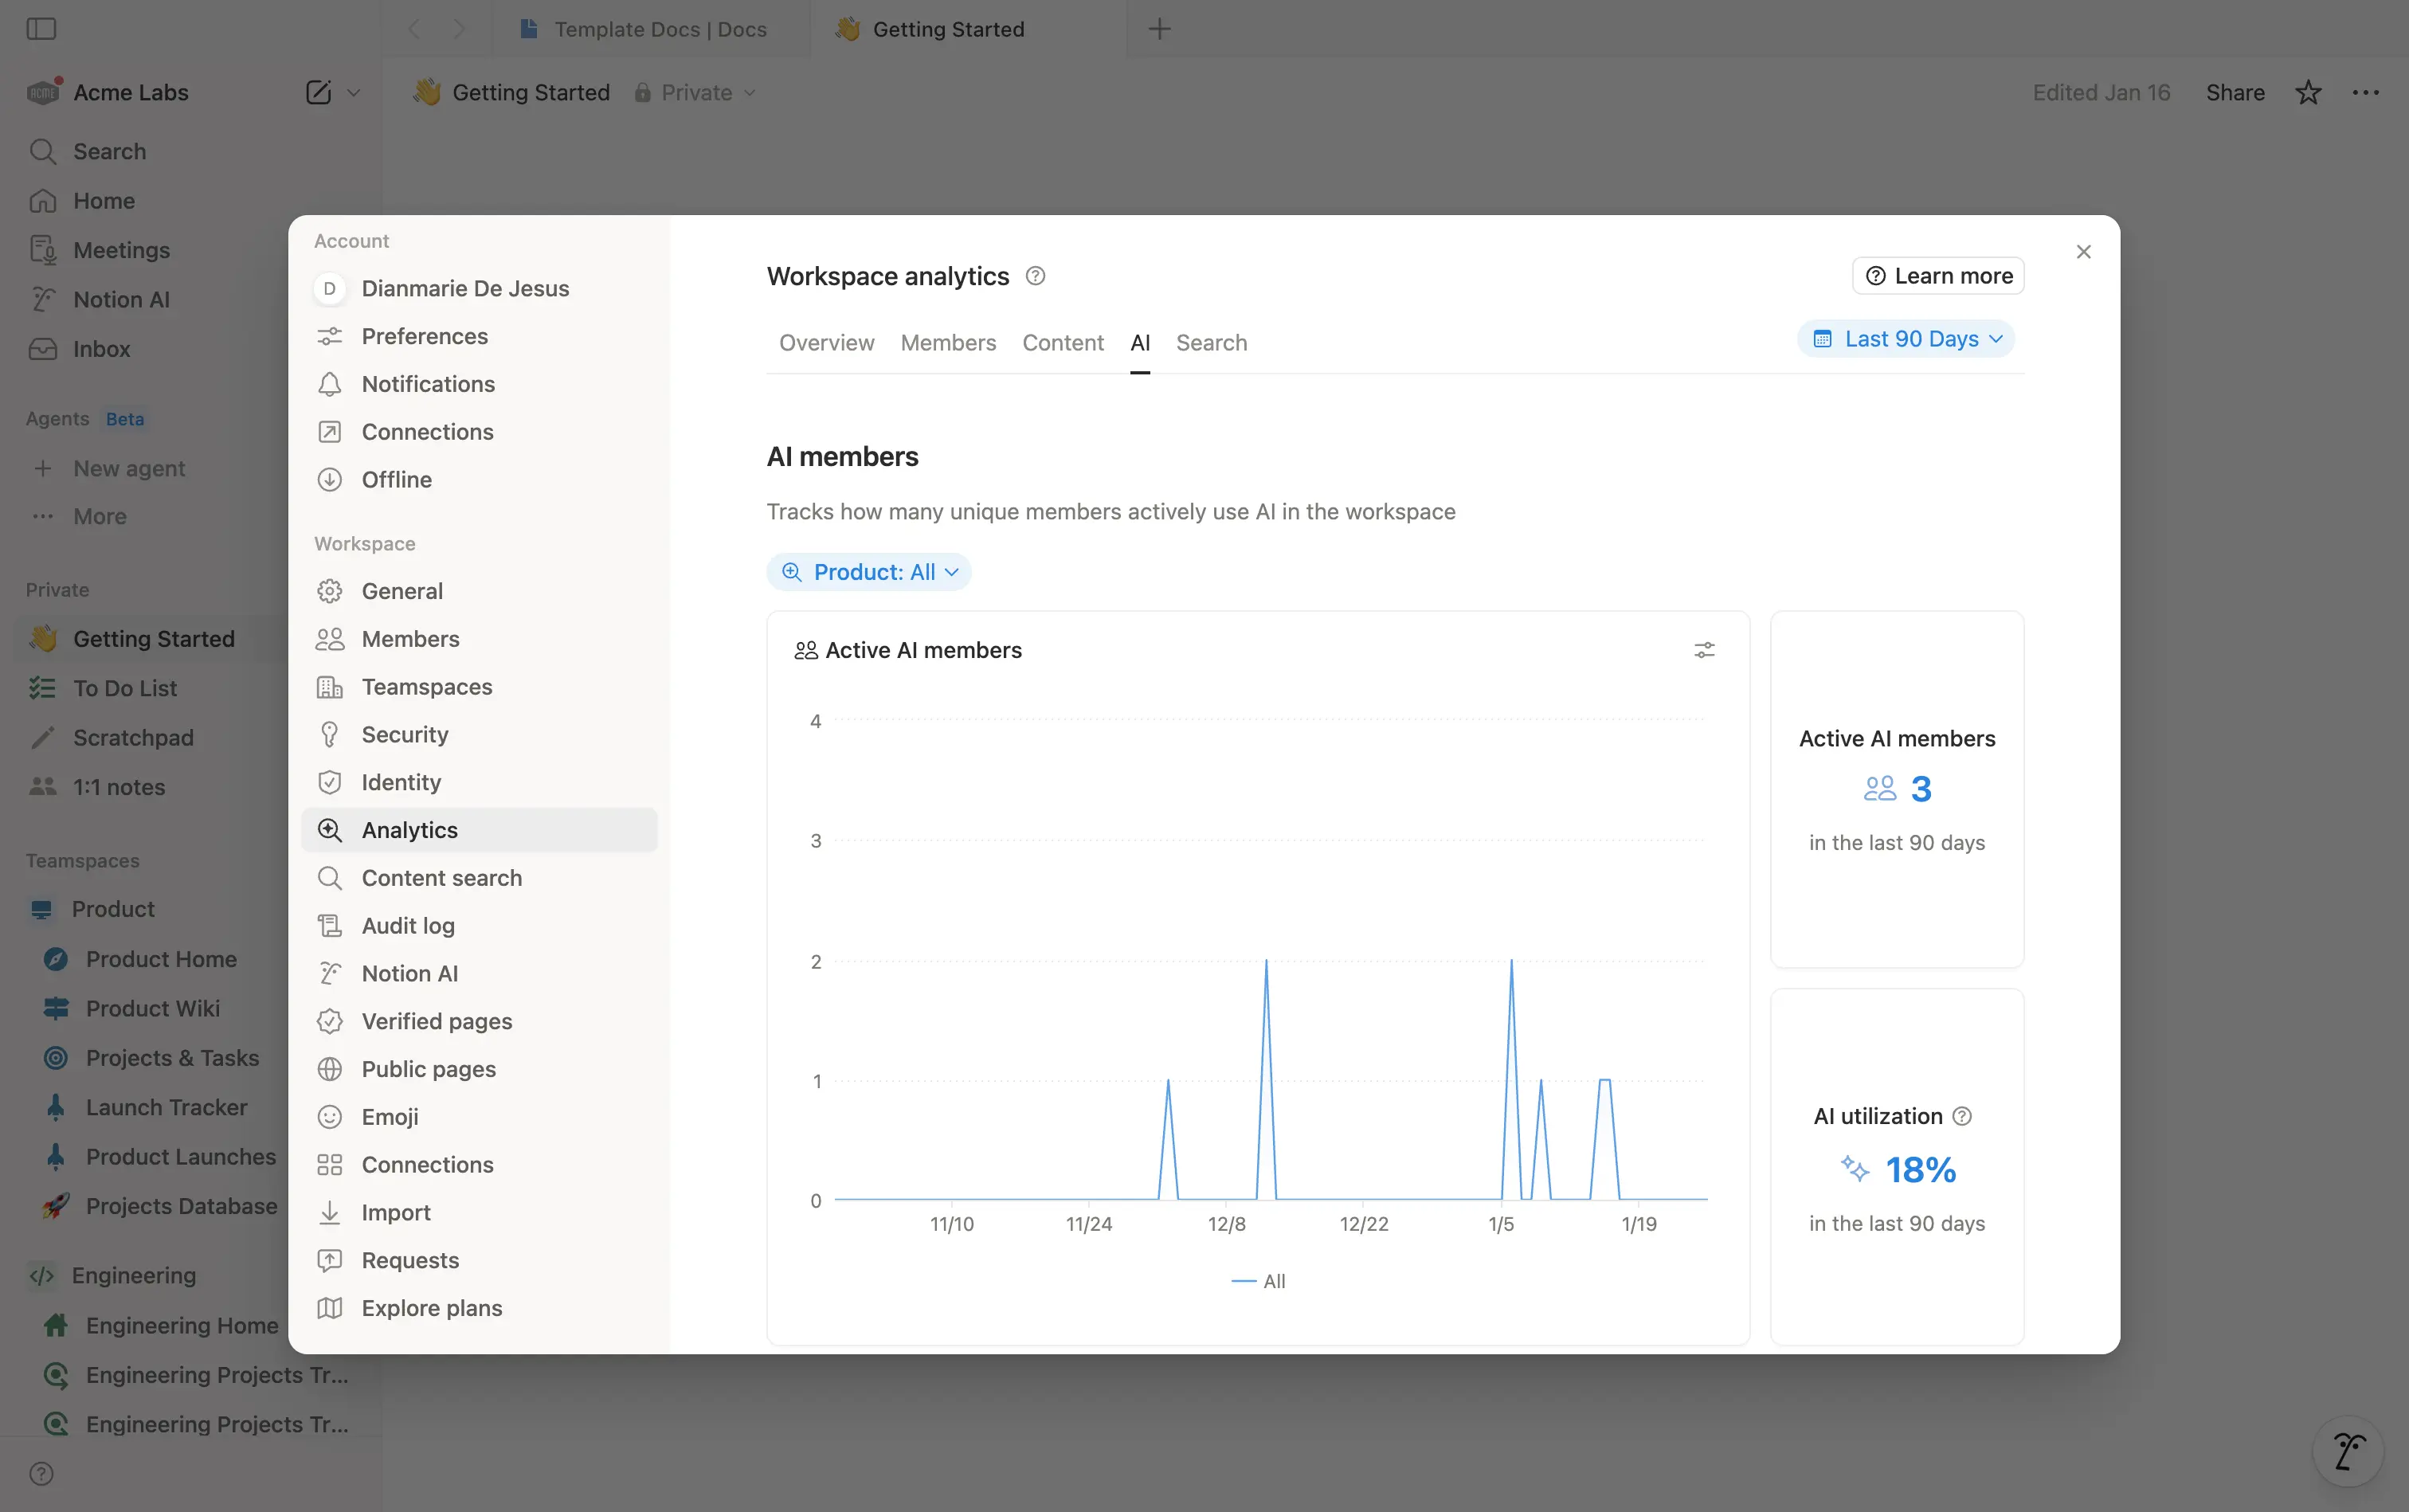Create a New agent under Agents
This screenshot has height=1512, width=2409.
pyautogui.click(x=129, y=468)
